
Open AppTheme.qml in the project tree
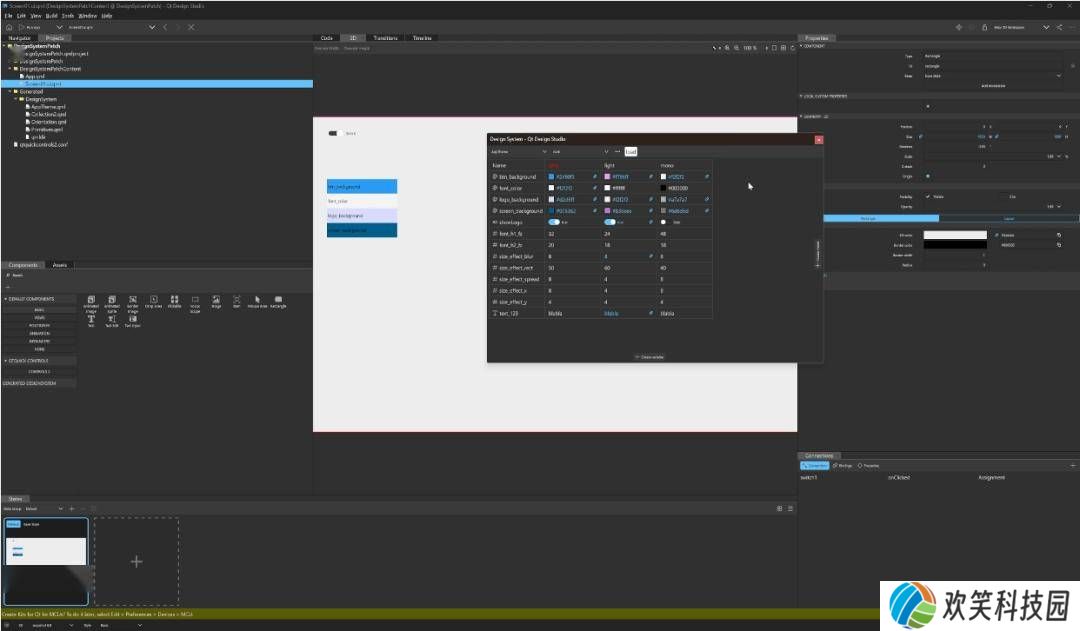48,107
